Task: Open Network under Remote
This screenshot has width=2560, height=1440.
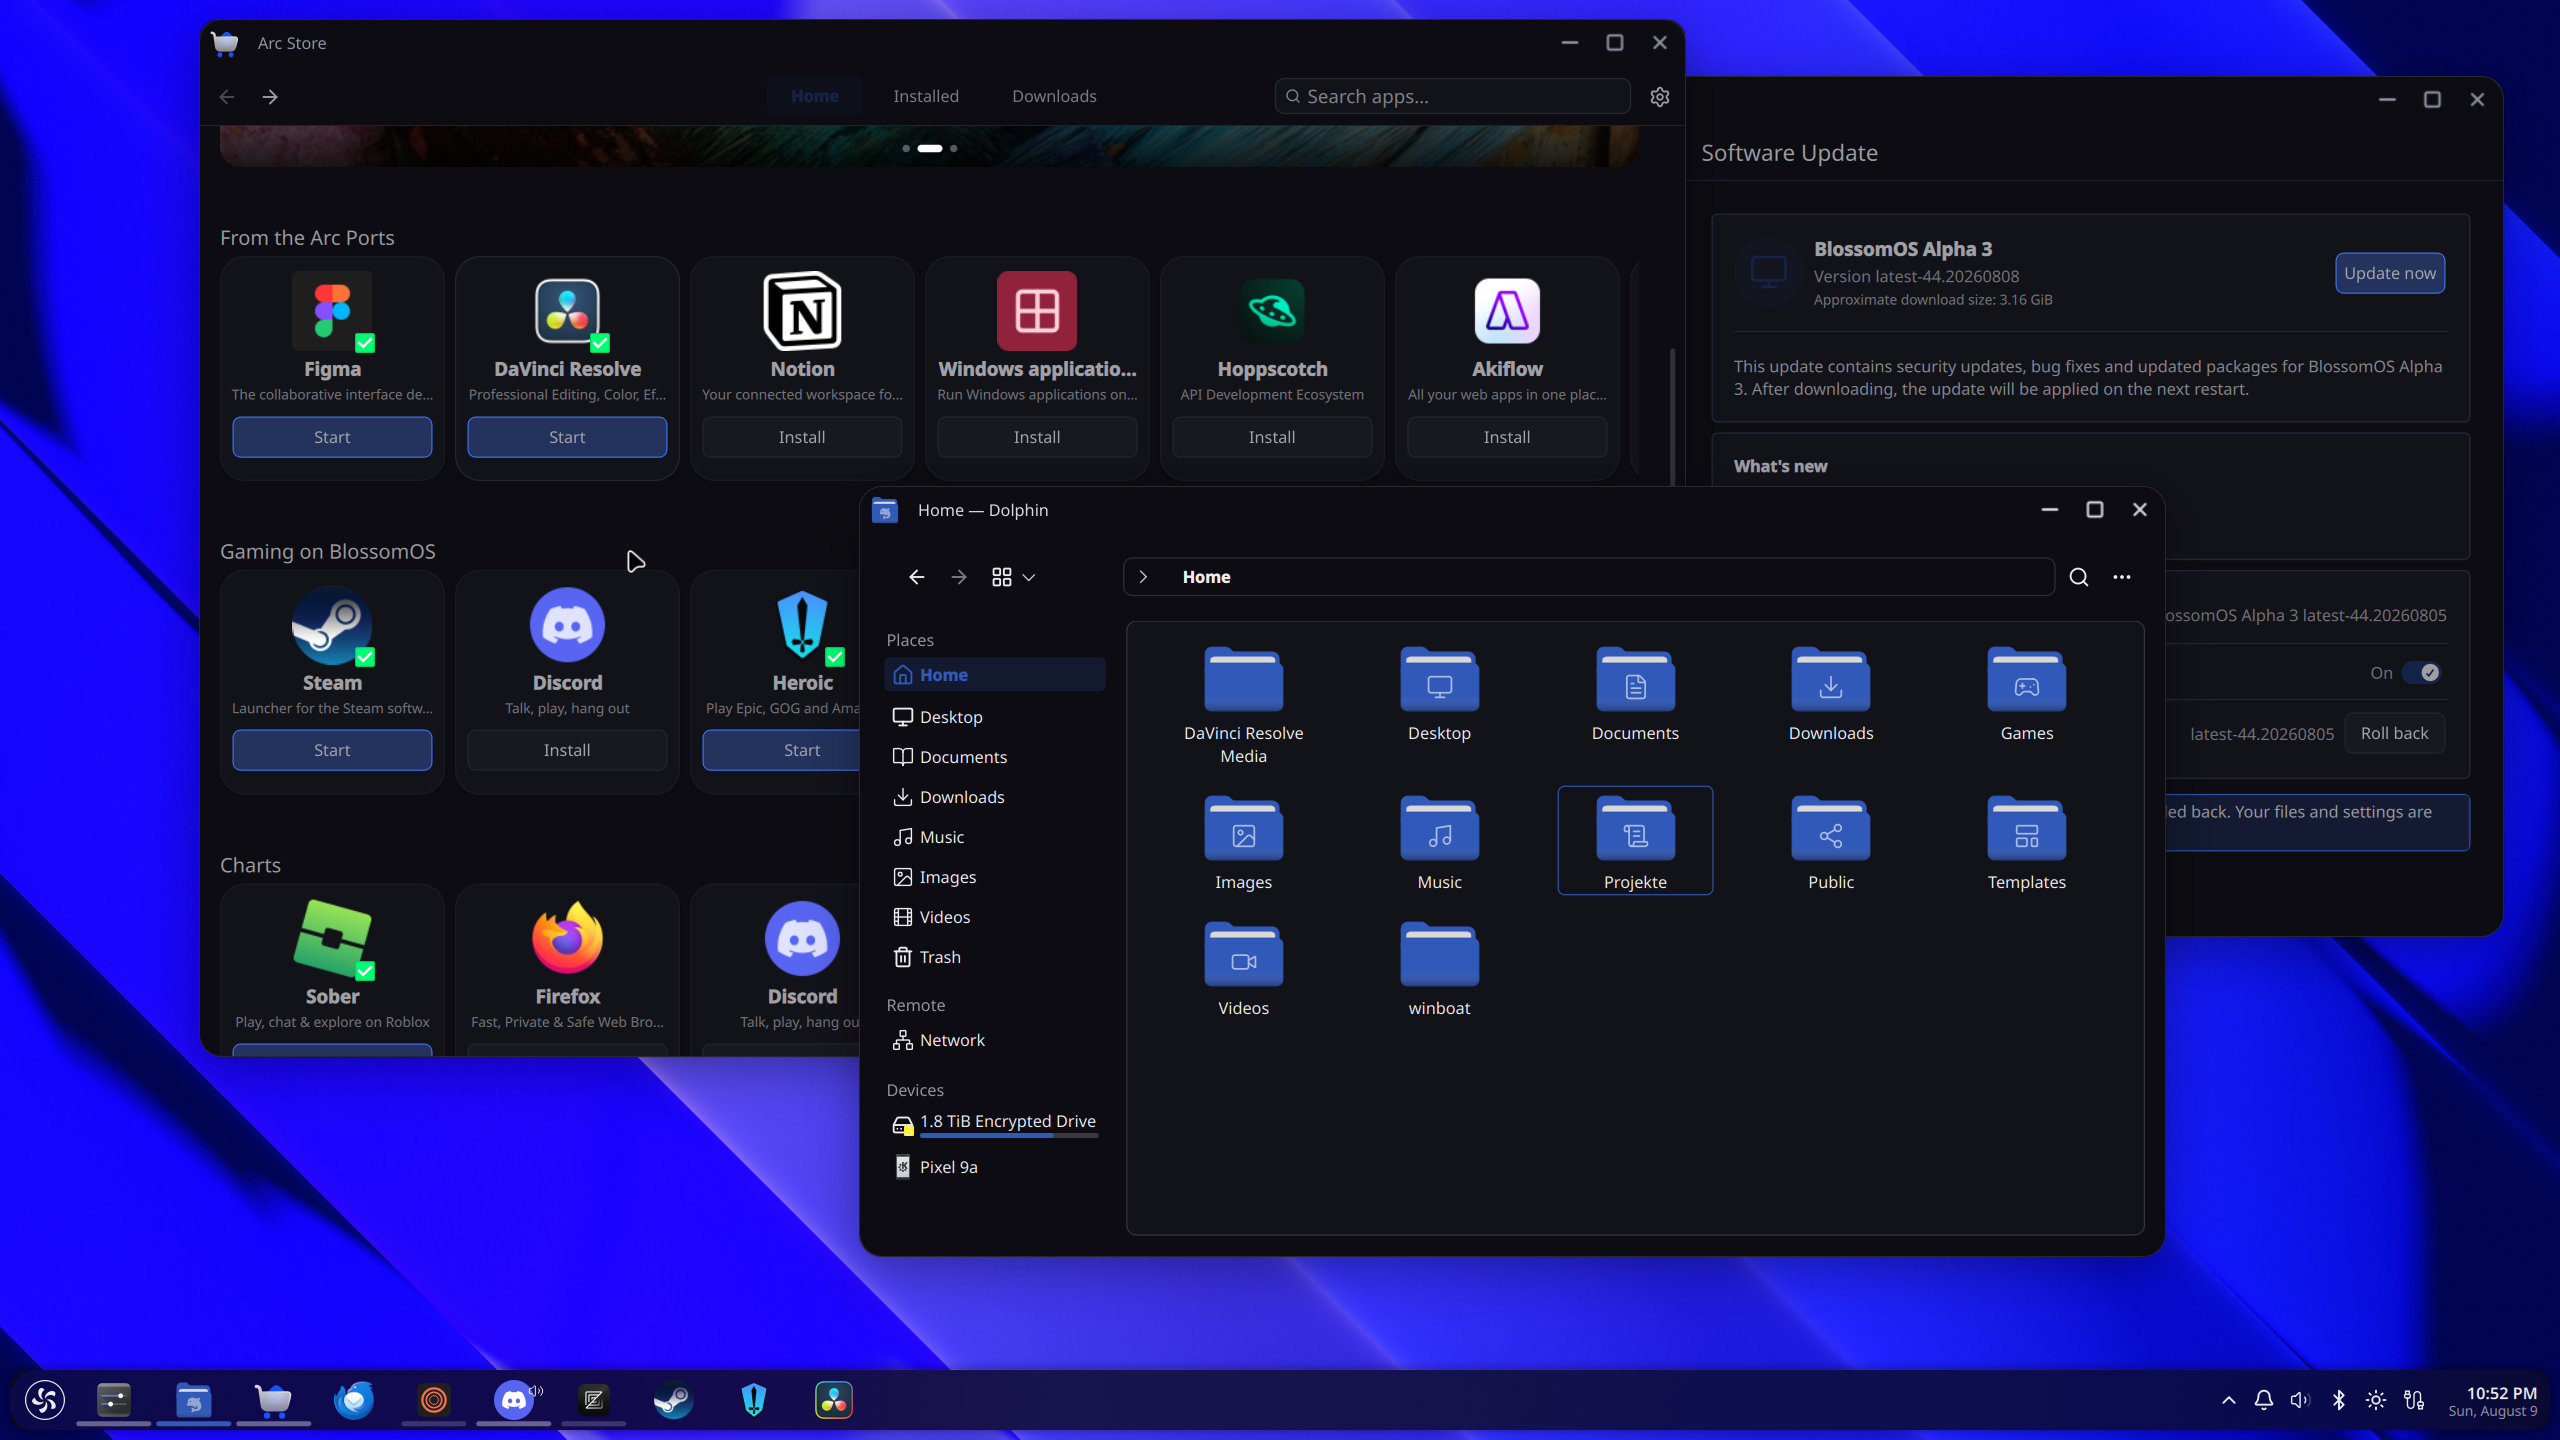Action: (x=994, y=1040)
